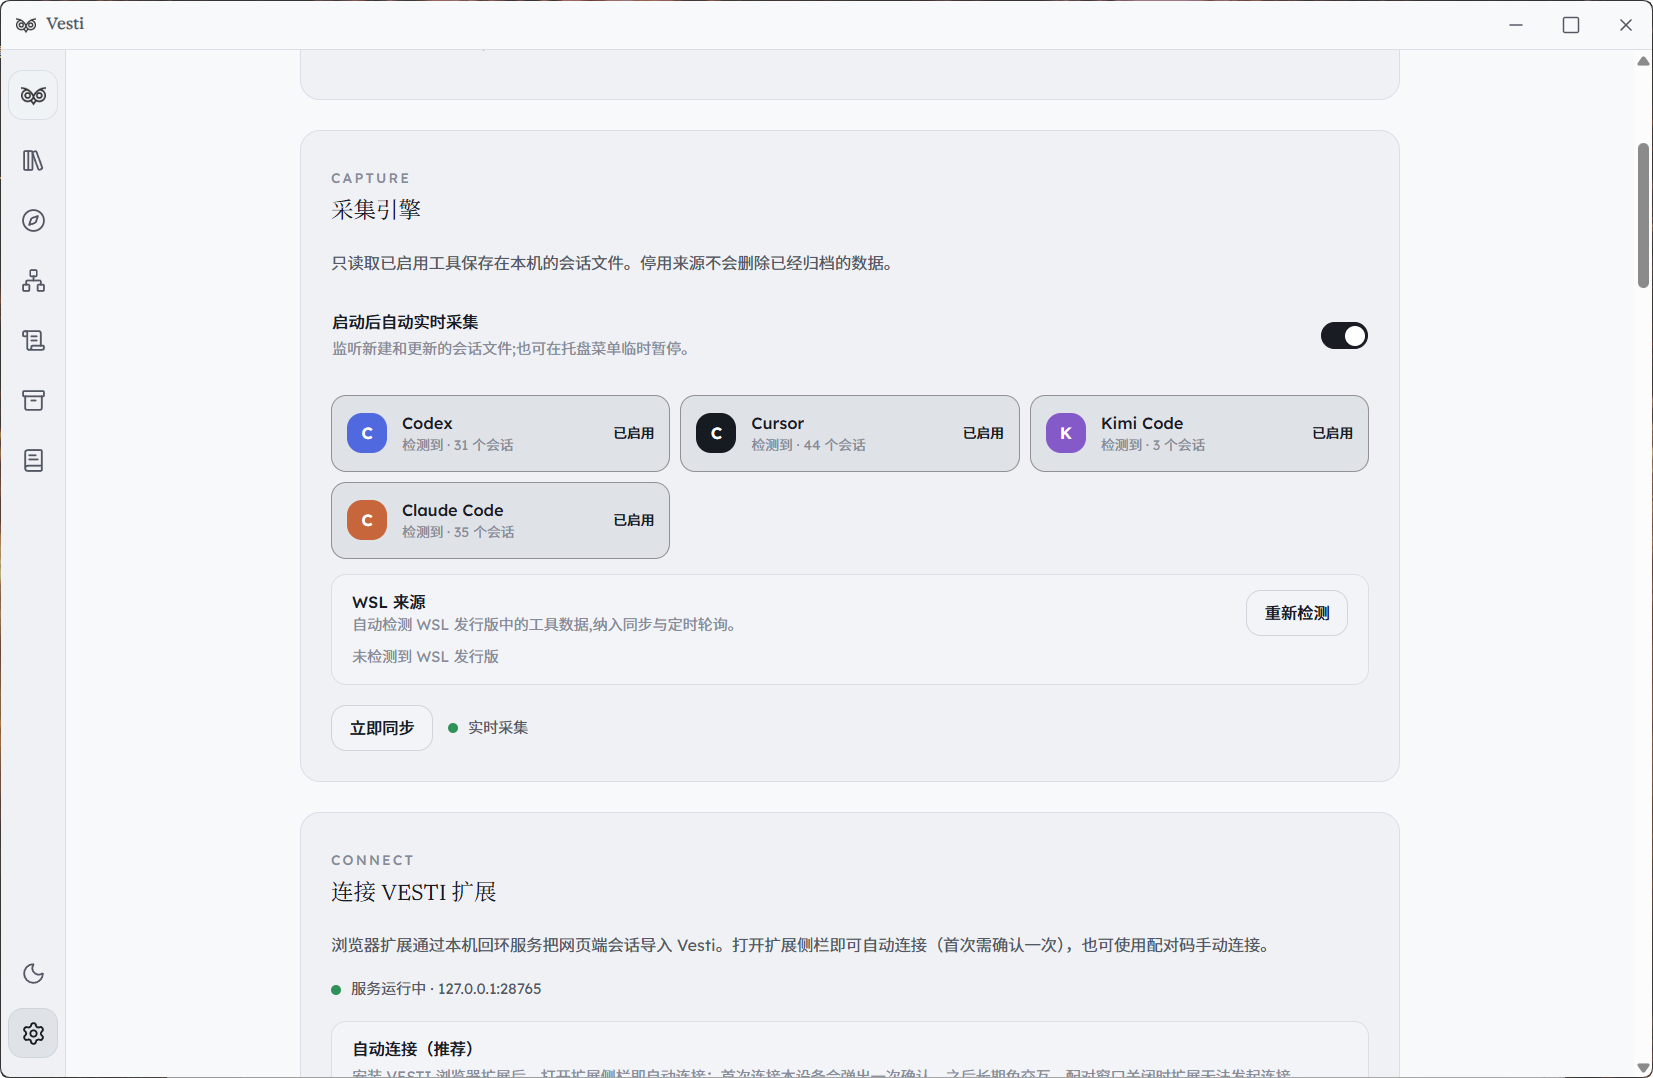The image size is (1653, 1078).
Task: Click the 自动连接（推荐）heading
Action: [x=413, y=1049]
